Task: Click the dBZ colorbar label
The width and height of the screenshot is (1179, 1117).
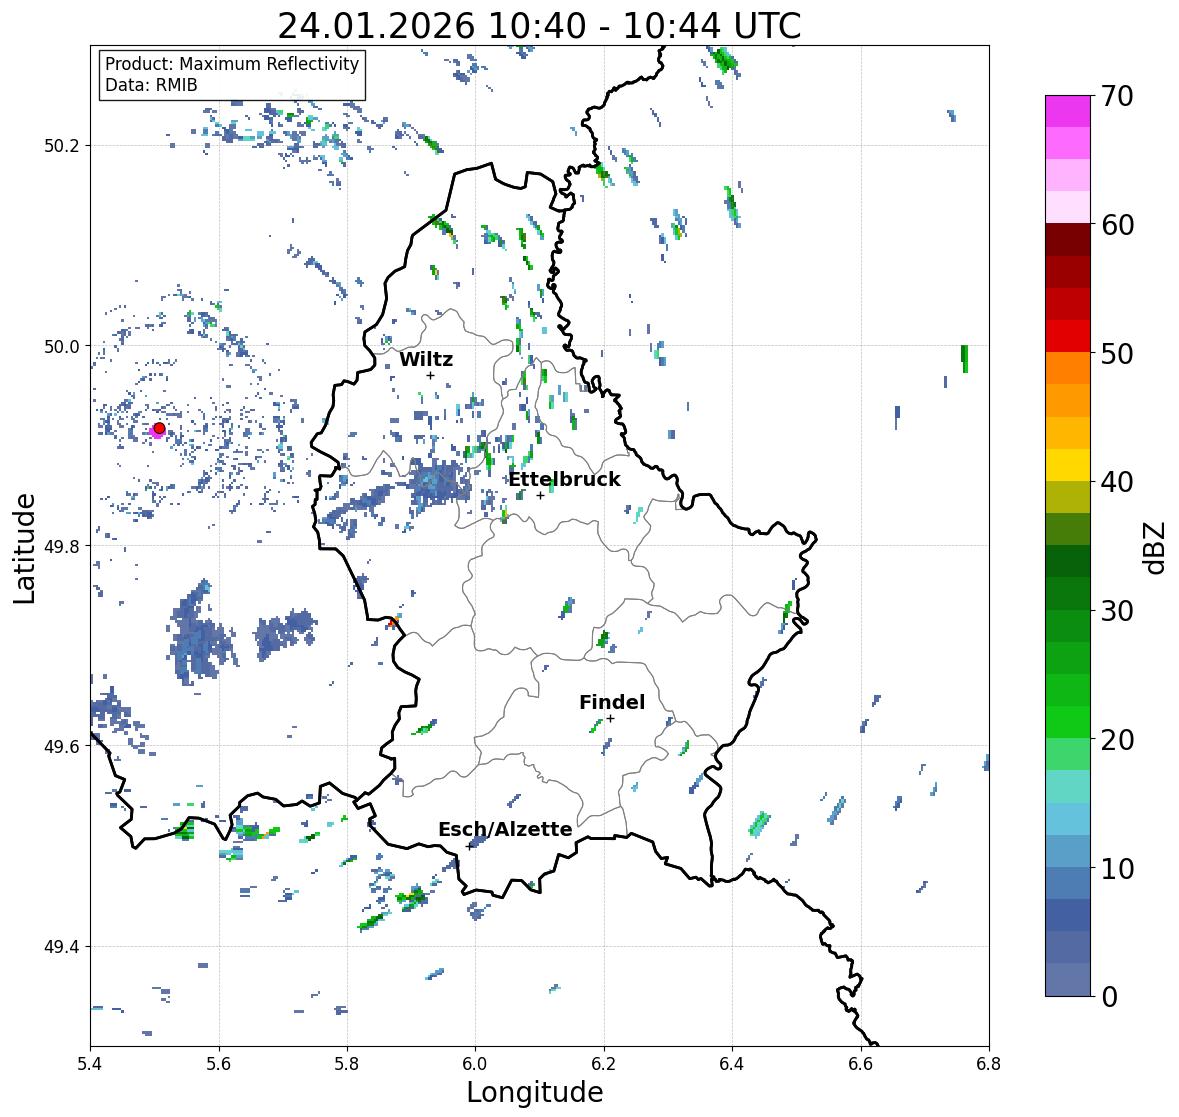Action: coord(1154,547)
